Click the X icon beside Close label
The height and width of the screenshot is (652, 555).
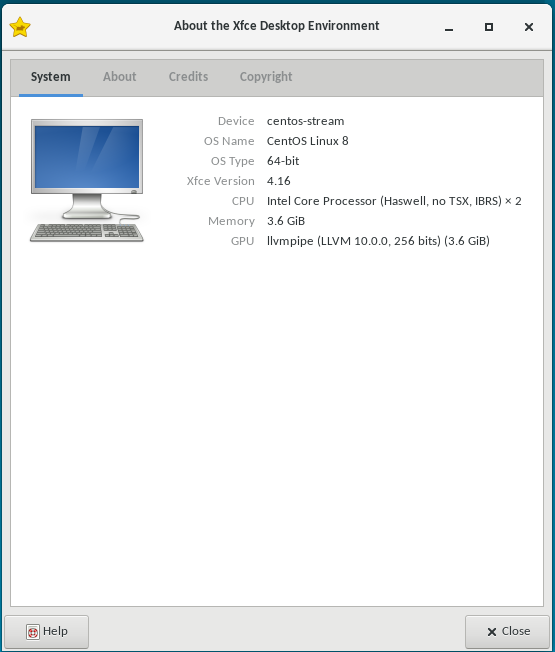[x=492, y=632]
